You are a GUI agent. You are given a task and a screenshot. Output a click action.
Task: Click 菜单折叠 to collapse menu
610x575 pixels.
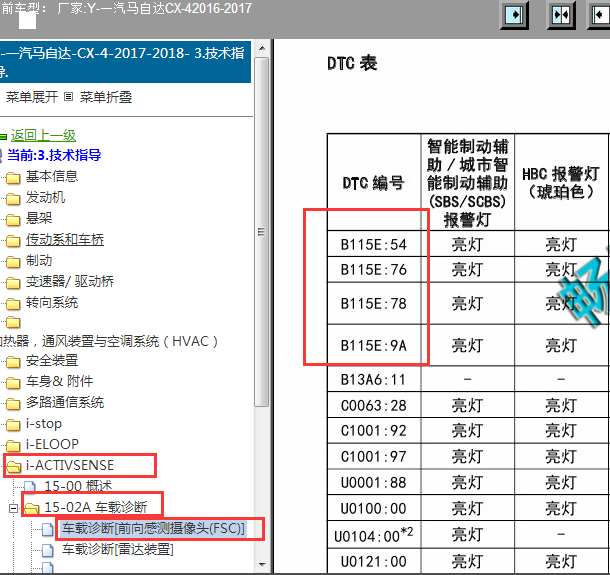coord(106,97)
